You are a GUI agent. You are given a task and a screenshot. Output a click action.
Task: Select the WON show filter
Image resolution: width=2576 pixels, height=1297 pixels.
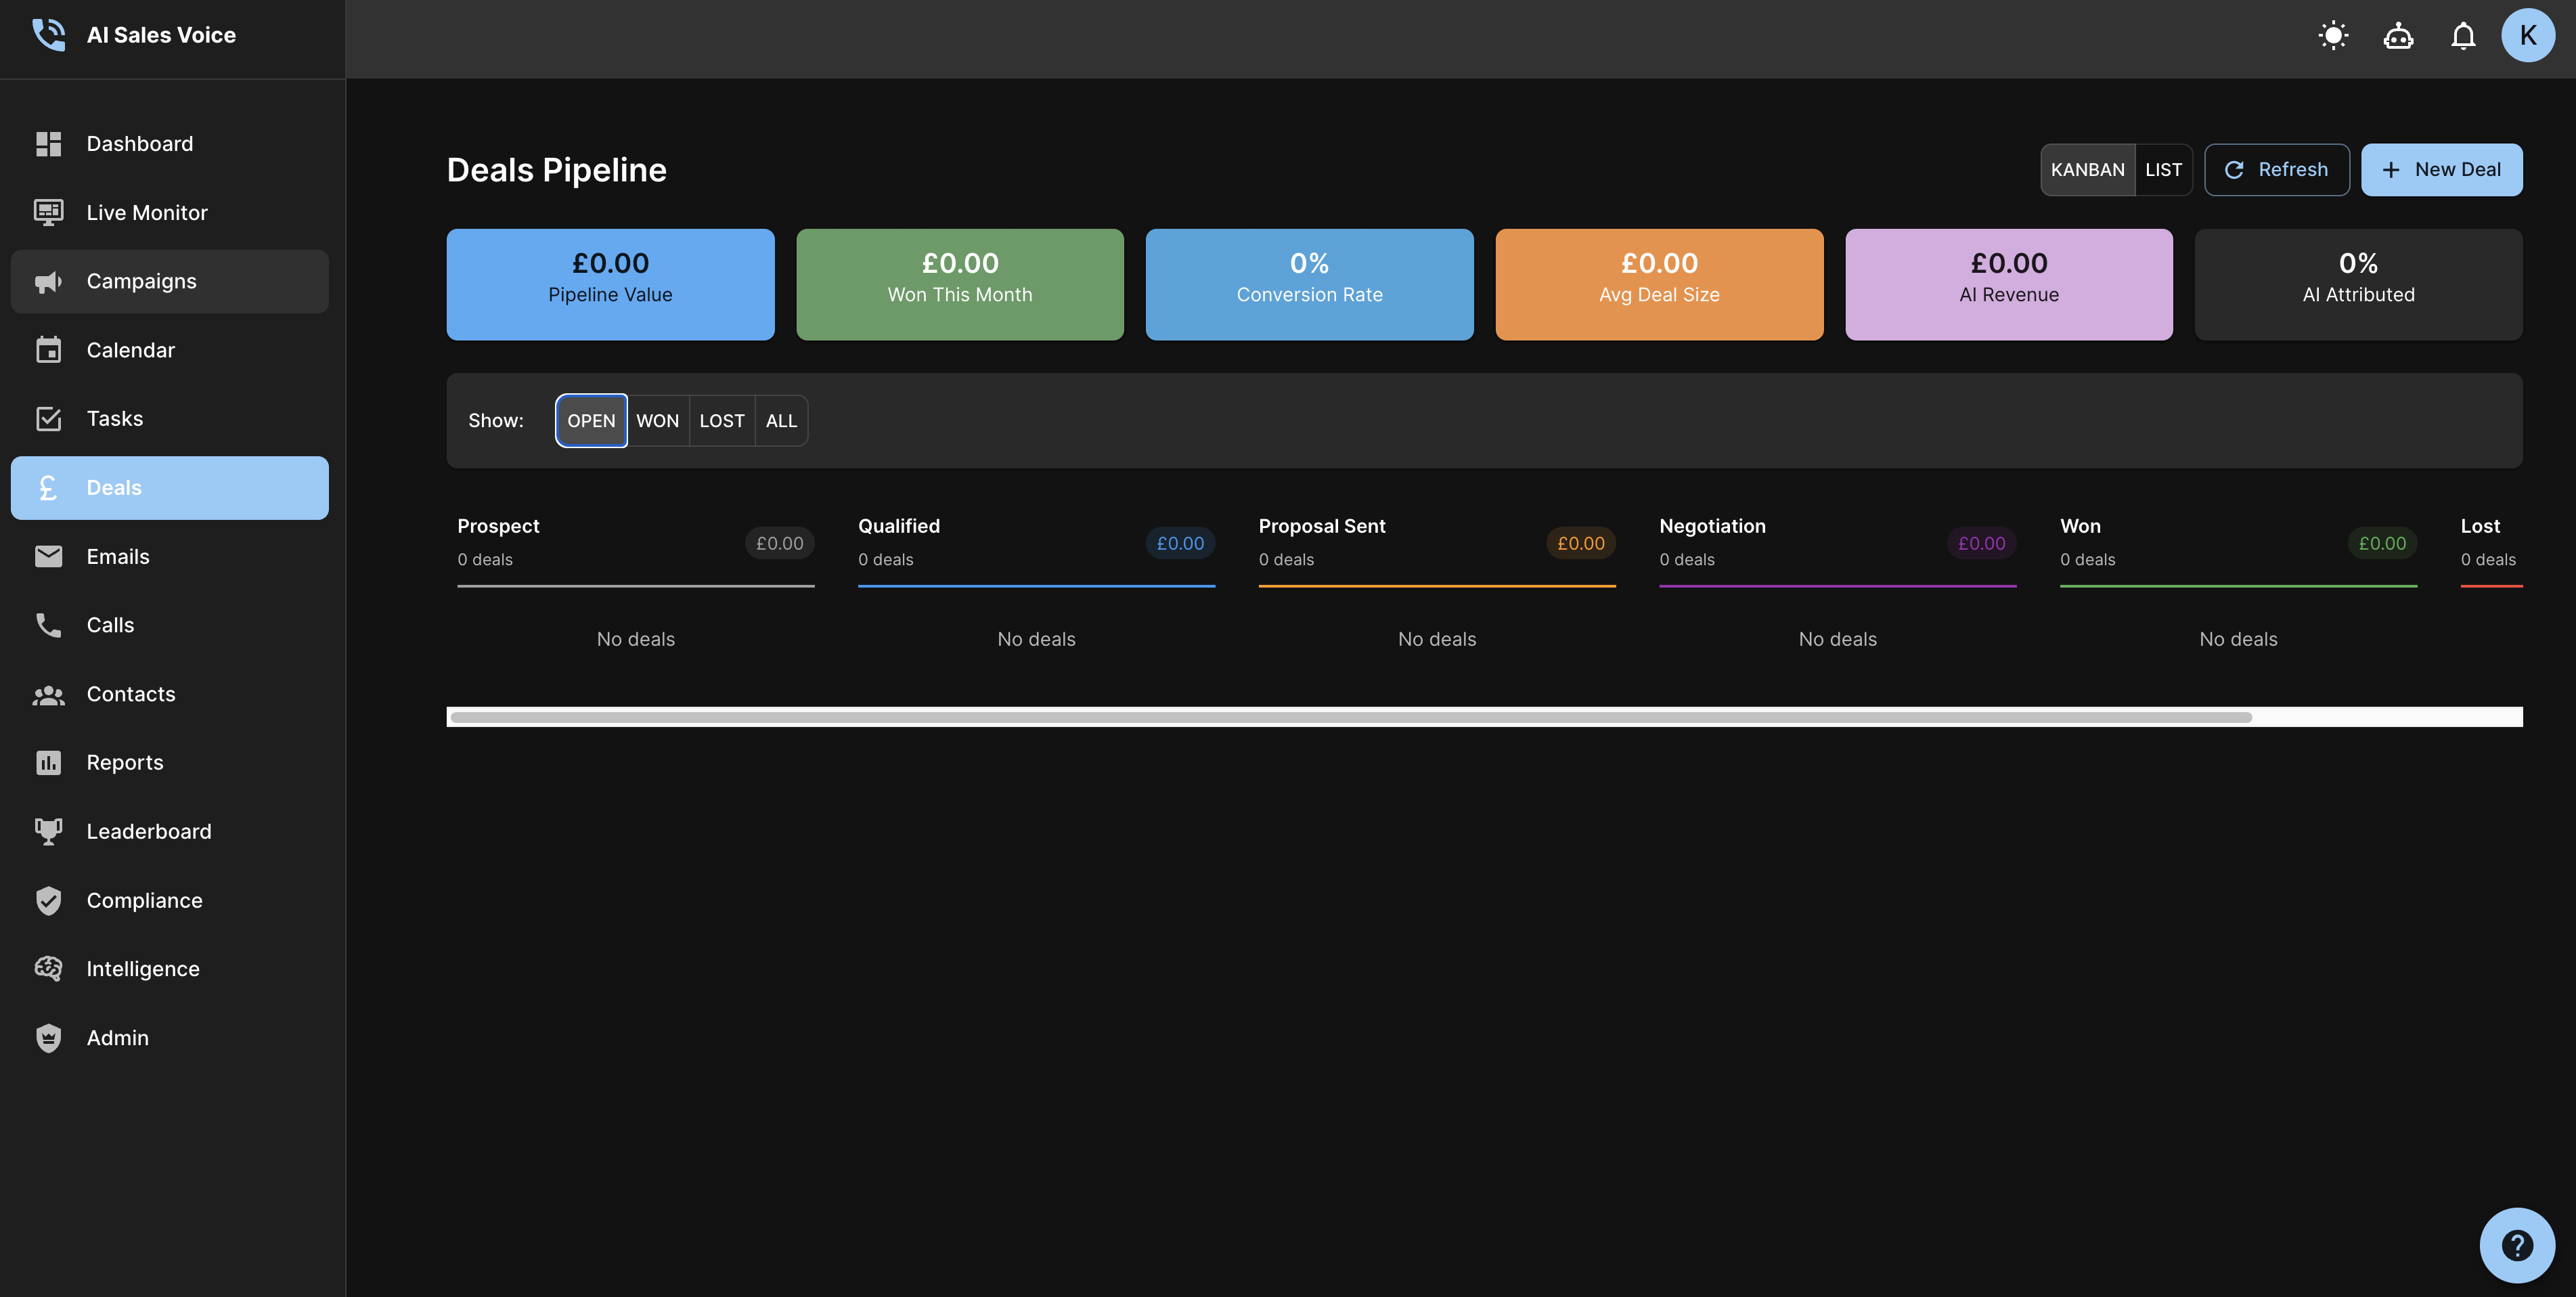coord(657,420)
